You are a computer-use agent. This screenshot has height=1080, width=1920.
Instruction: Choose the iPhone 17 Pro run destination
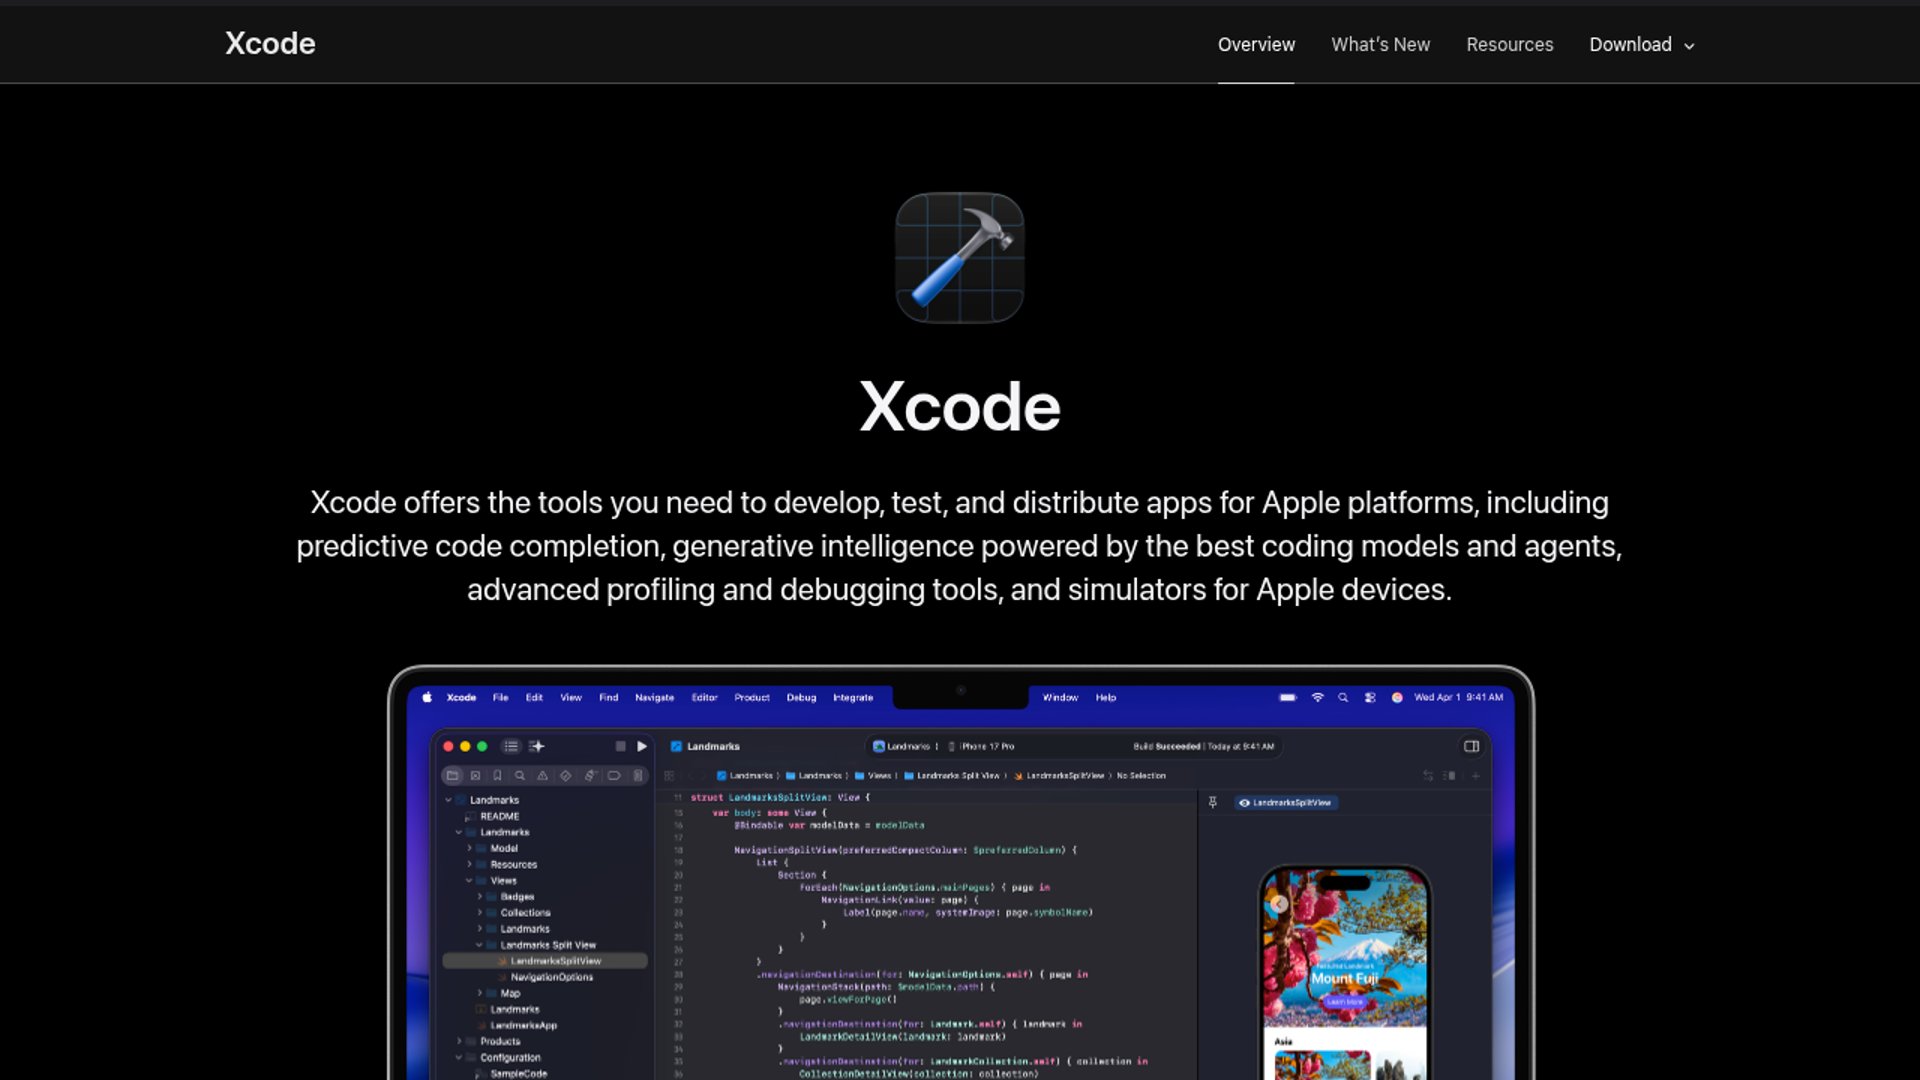[x=981, y=746]
